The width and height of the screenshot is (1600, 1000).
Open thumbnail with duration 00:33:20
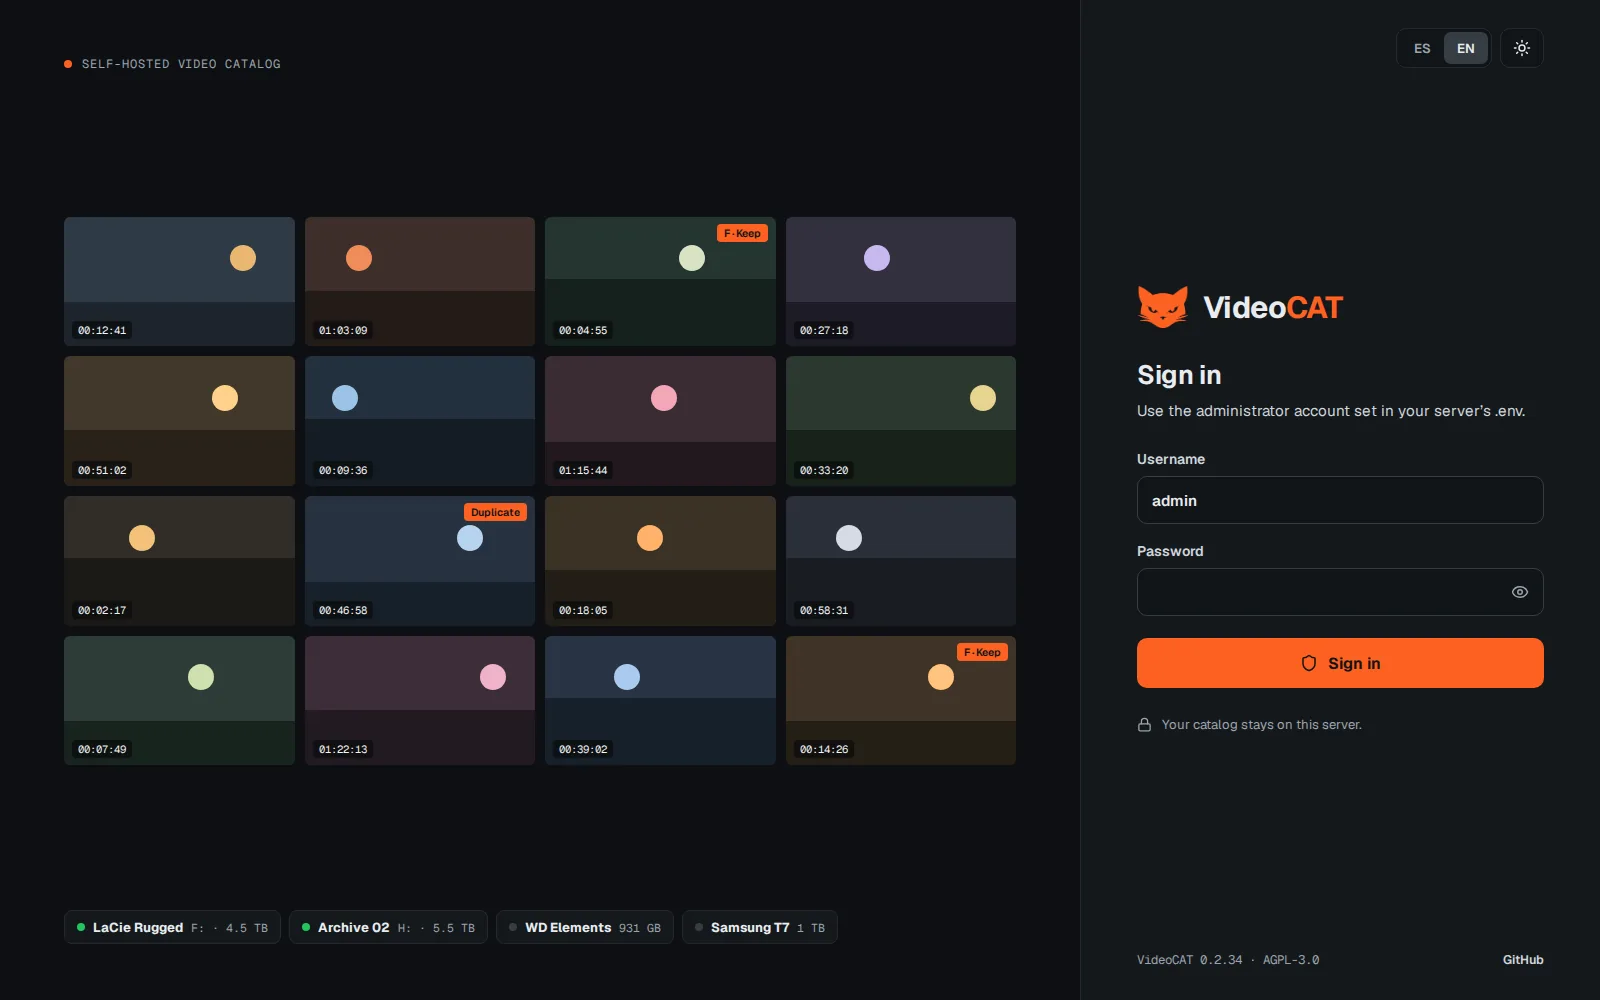click(x=901, y=421)
